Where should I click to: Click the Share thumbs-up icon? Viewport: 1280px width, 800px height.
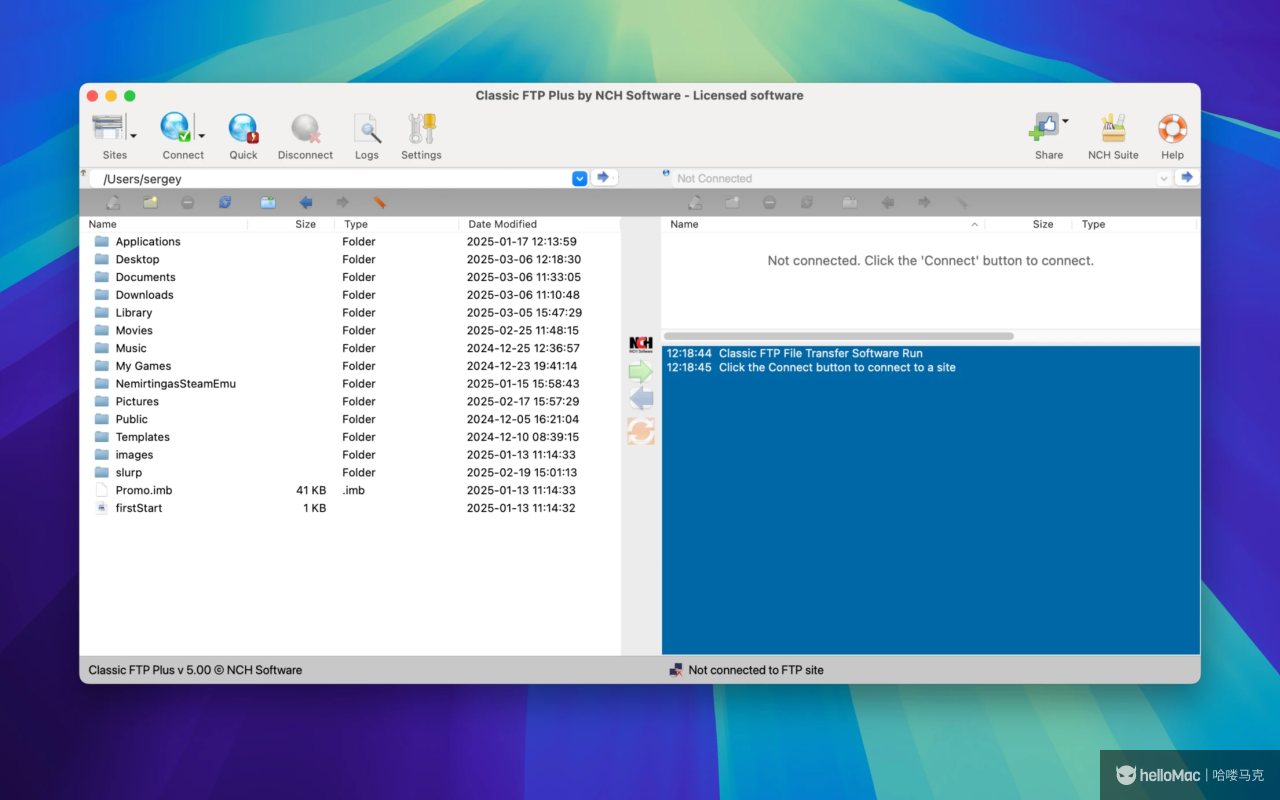click(1043, 127)
